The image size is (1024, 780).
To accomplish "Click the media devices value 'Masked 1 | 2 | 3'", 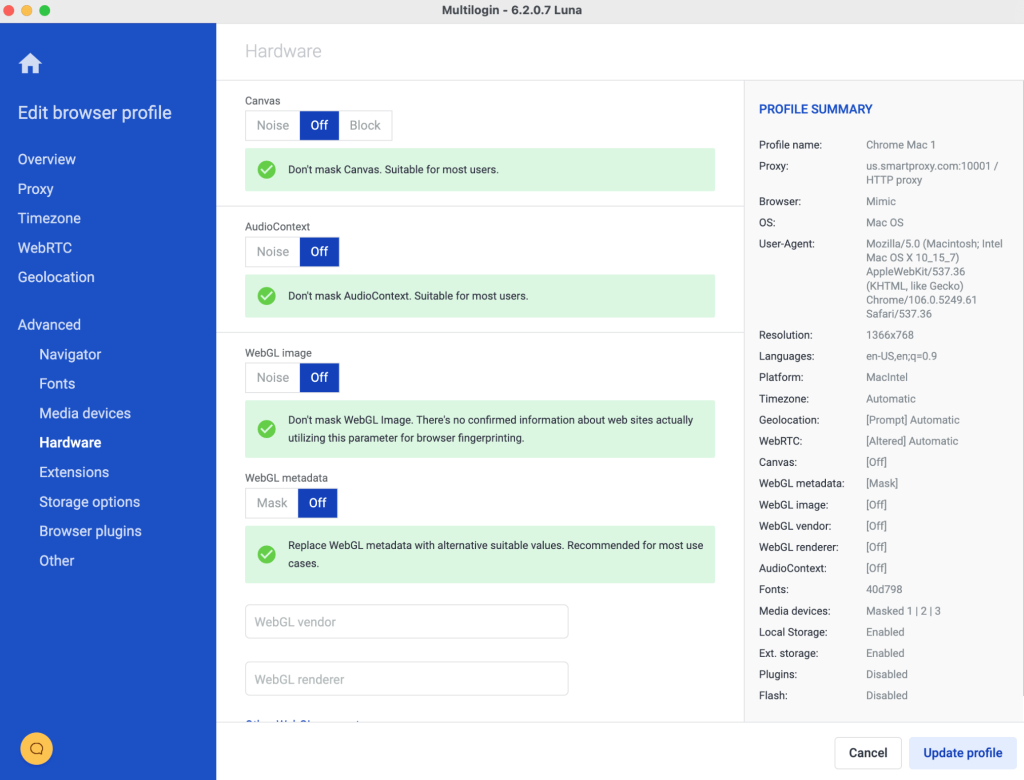I will pos(903,611).
